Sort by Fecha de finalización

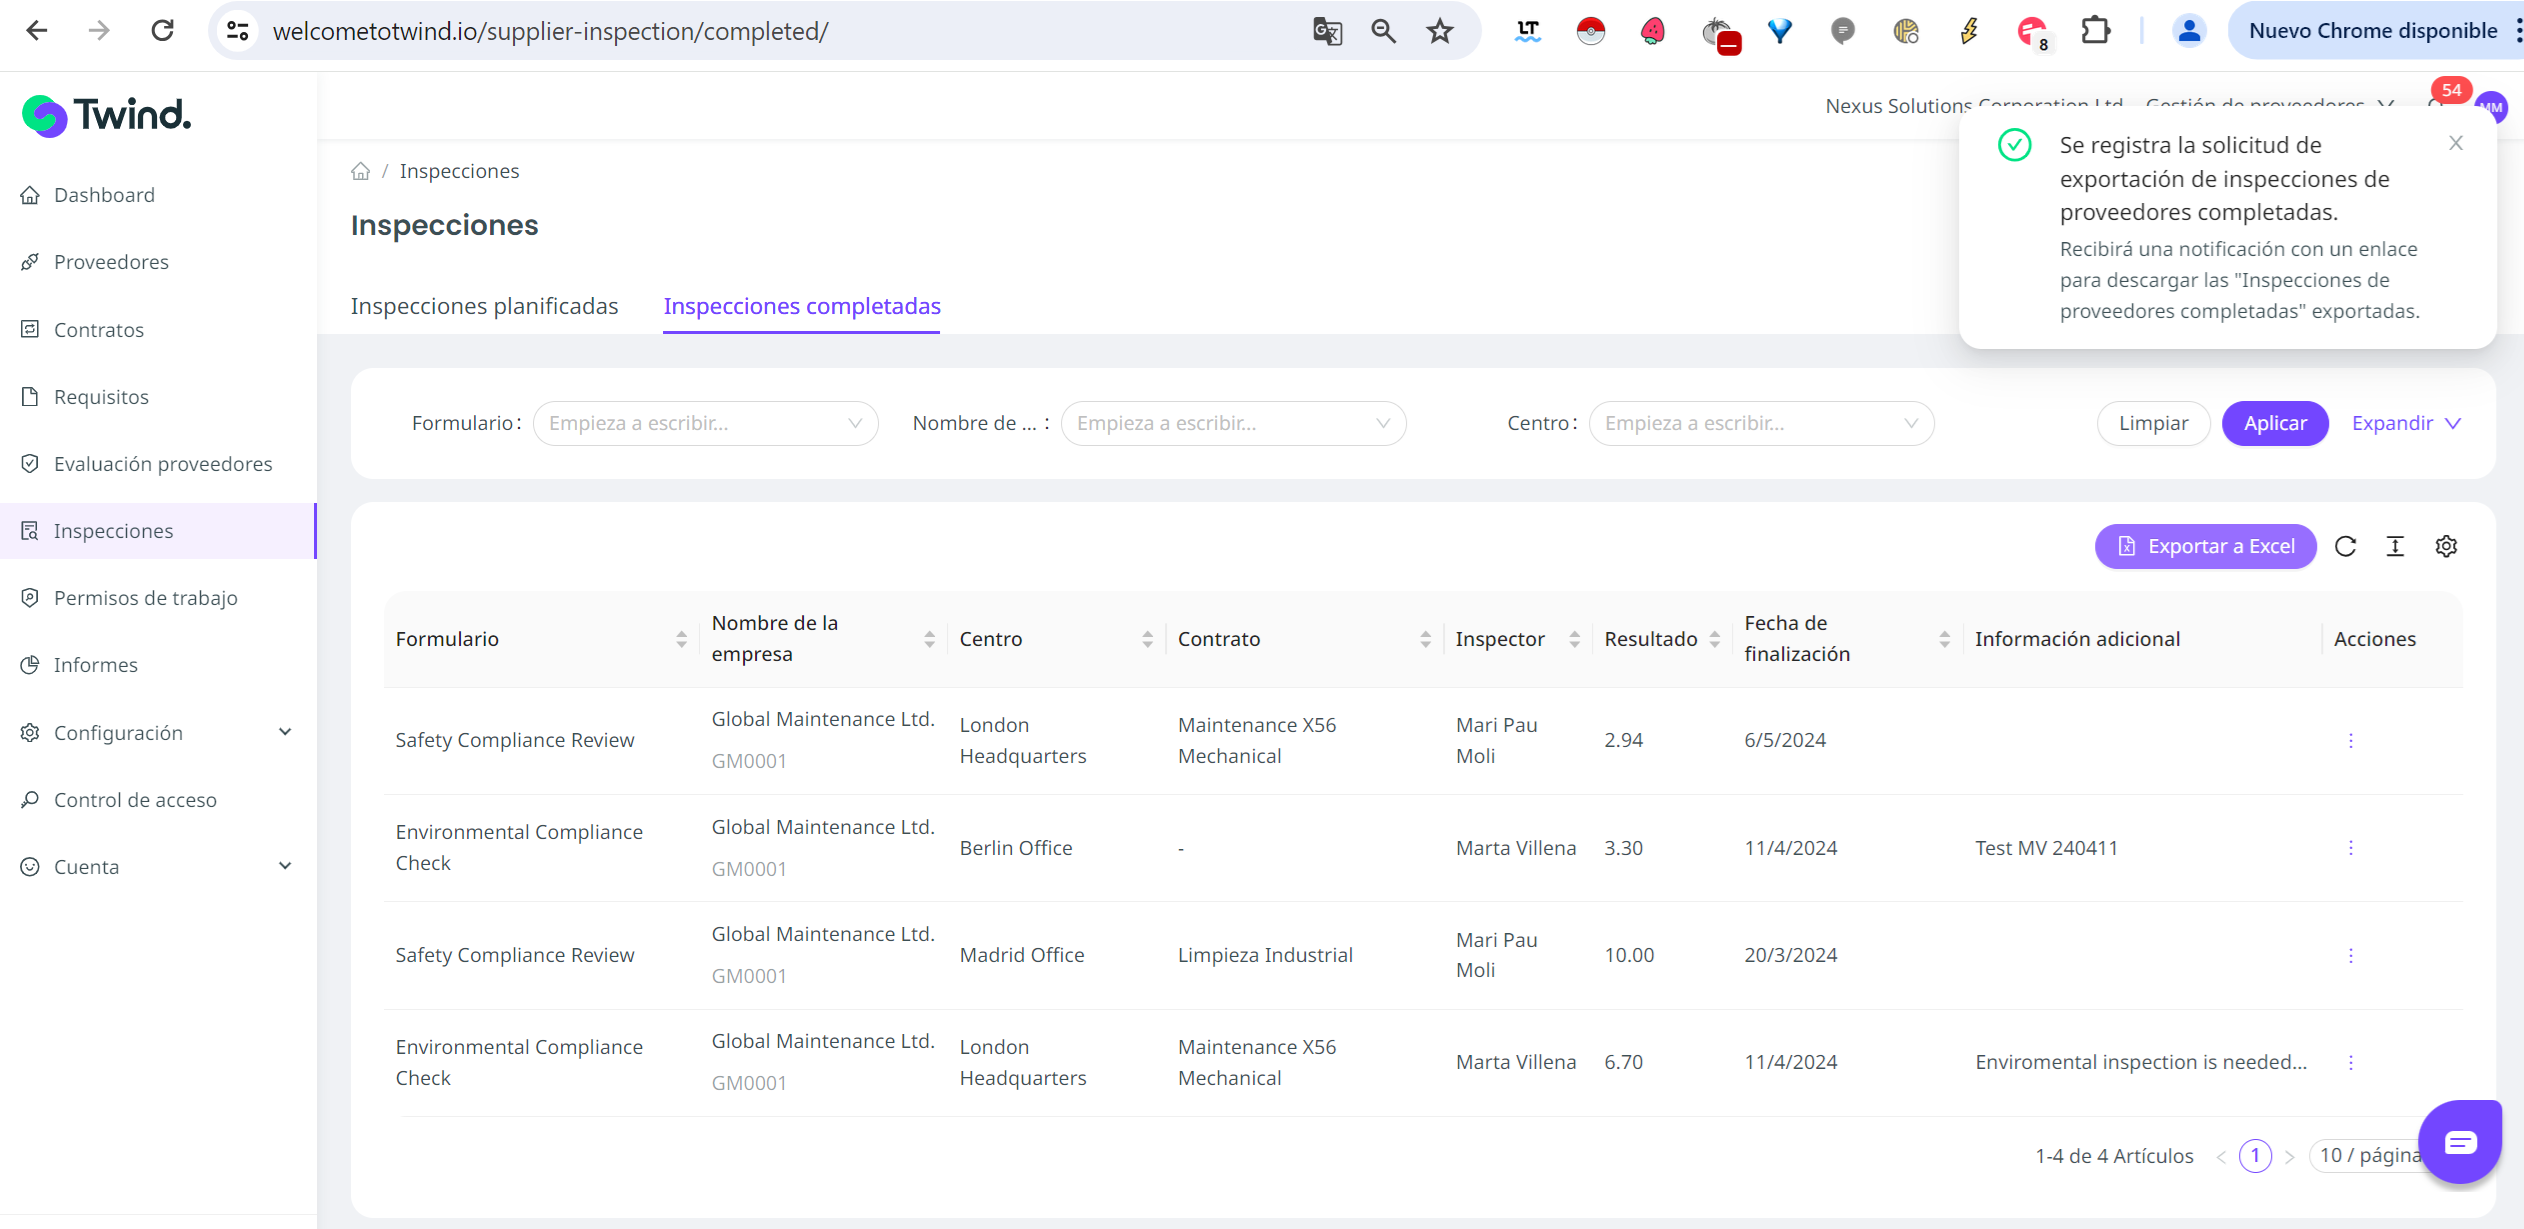(x=1944, y=639)
